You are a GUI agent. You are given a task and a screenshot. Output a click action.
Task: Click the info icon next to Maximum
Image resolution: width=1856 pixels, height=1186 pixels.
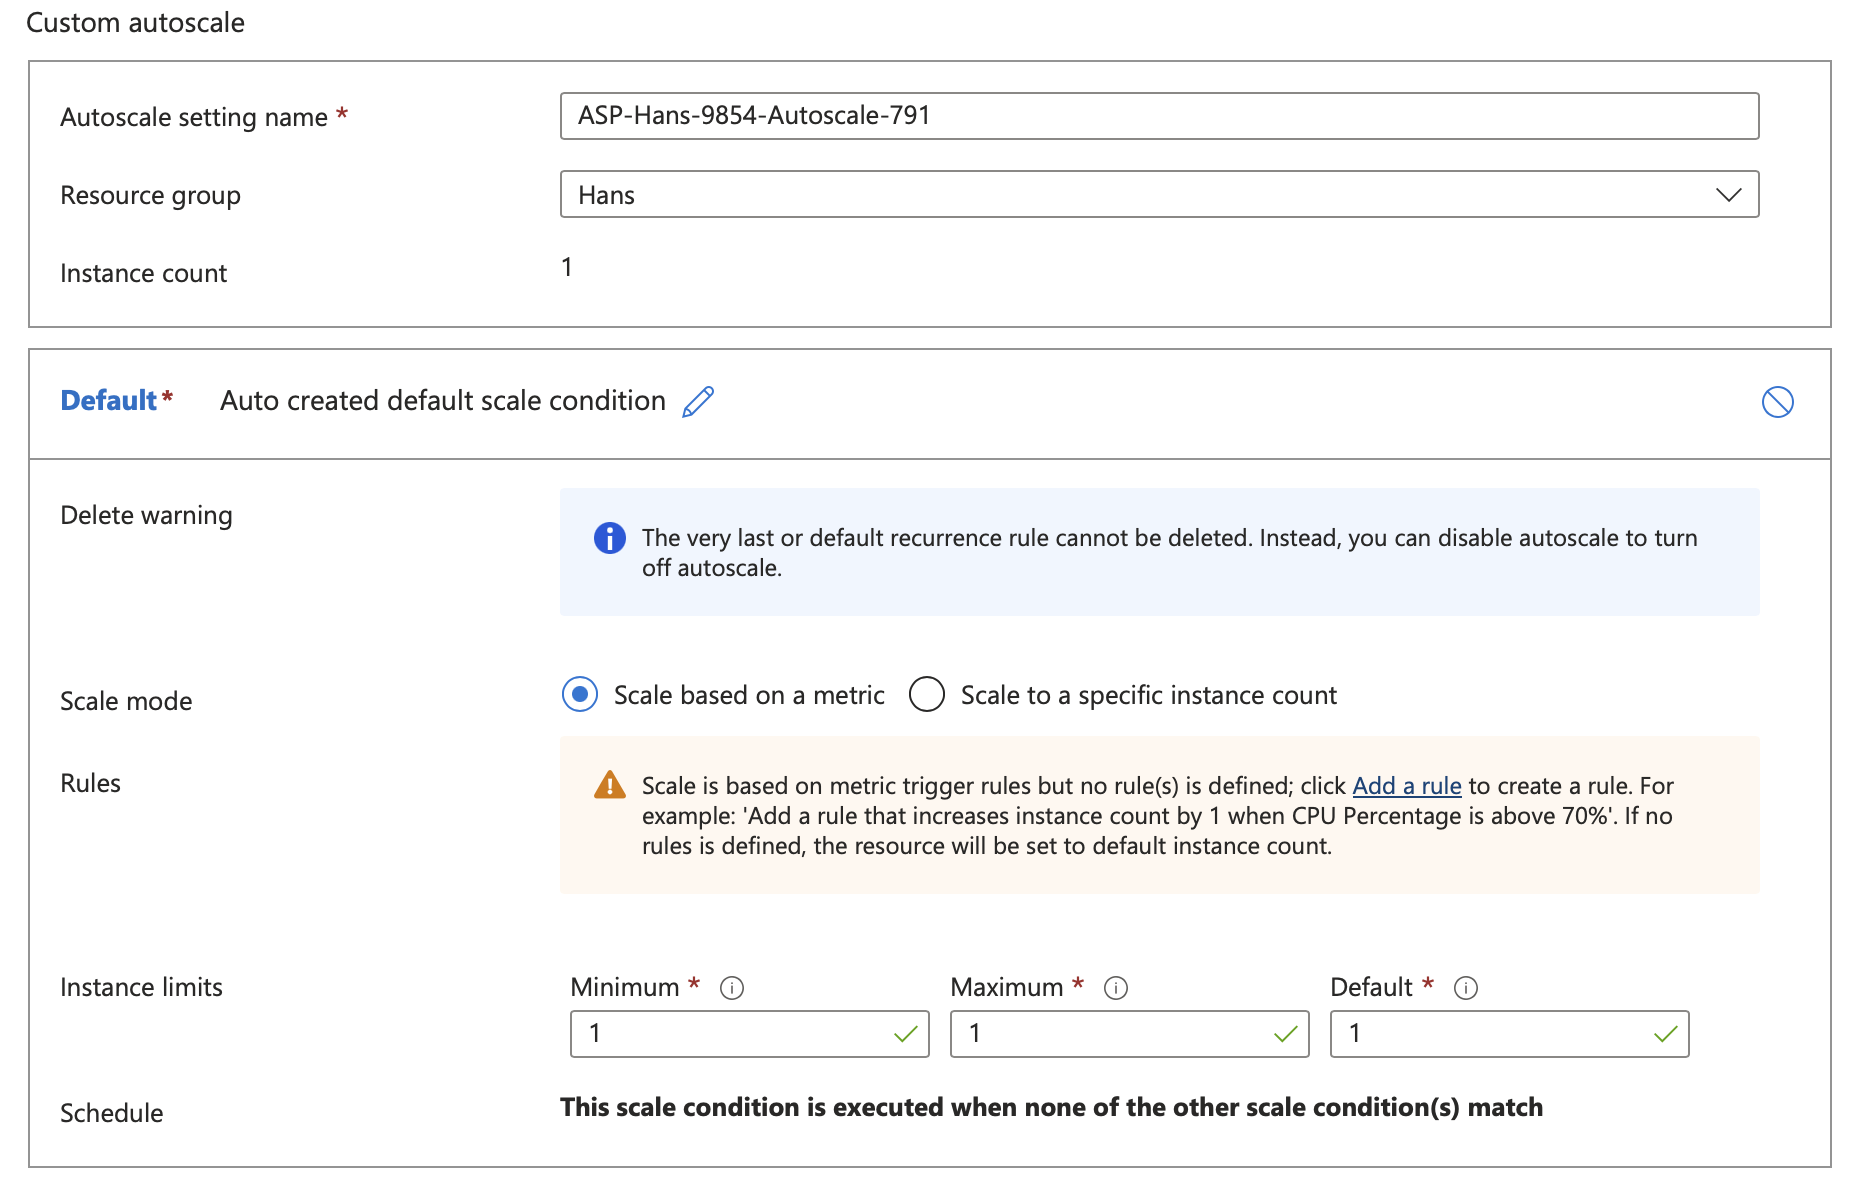[1116, 988]
